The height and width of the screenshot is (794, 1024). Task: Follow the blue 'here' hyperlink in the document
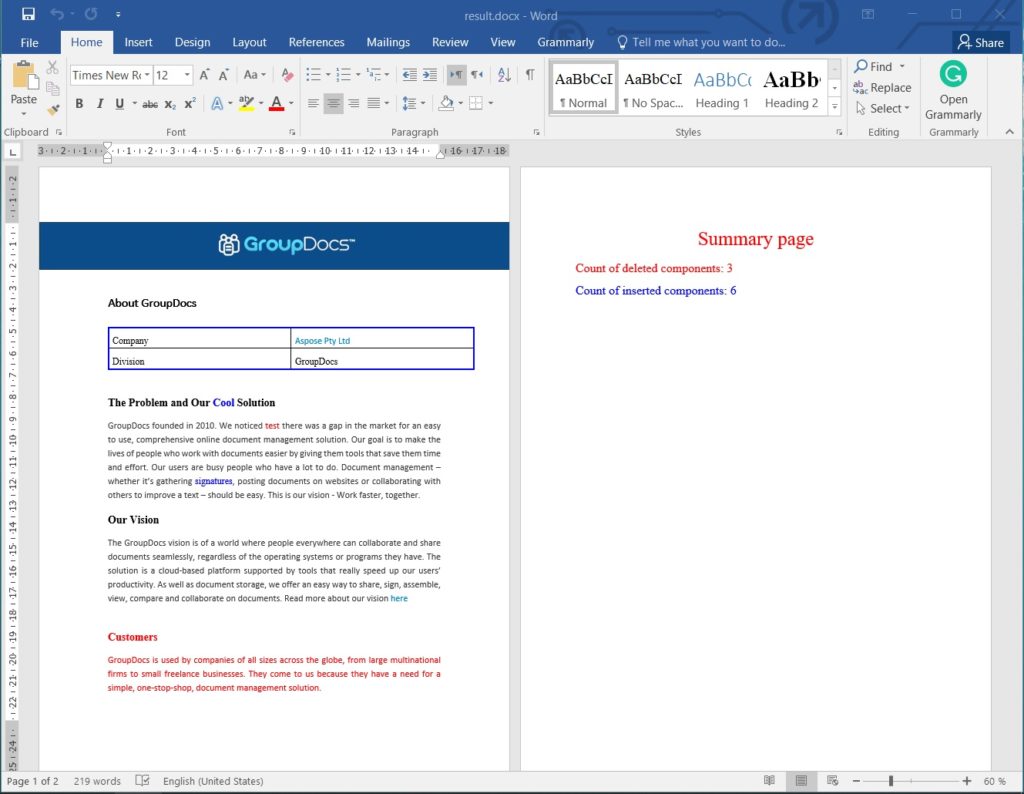[x=399, y=598]
